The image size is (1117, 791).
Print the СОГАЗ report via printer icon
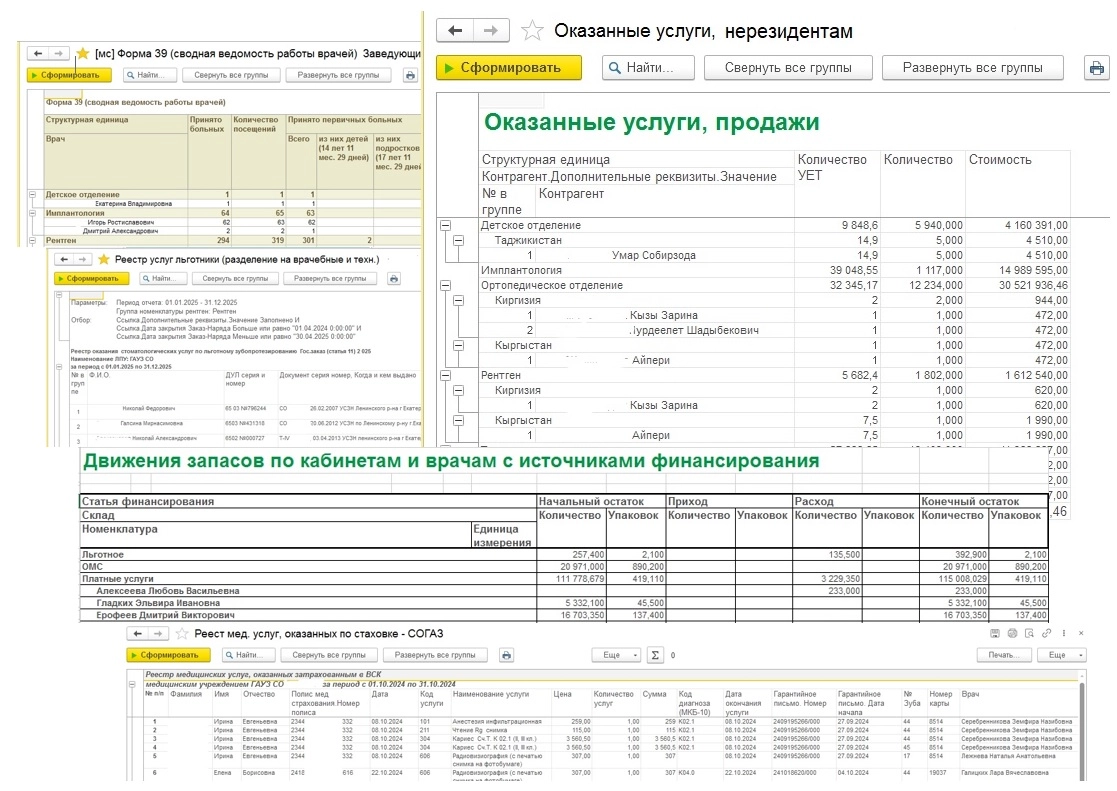pyautogui.click(x=506, y=655)
